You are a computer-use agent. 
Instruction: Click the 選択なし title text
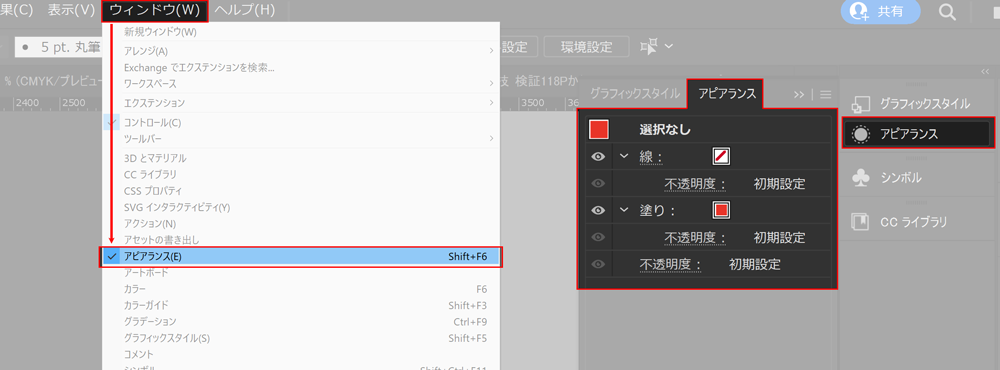point(666,130)
